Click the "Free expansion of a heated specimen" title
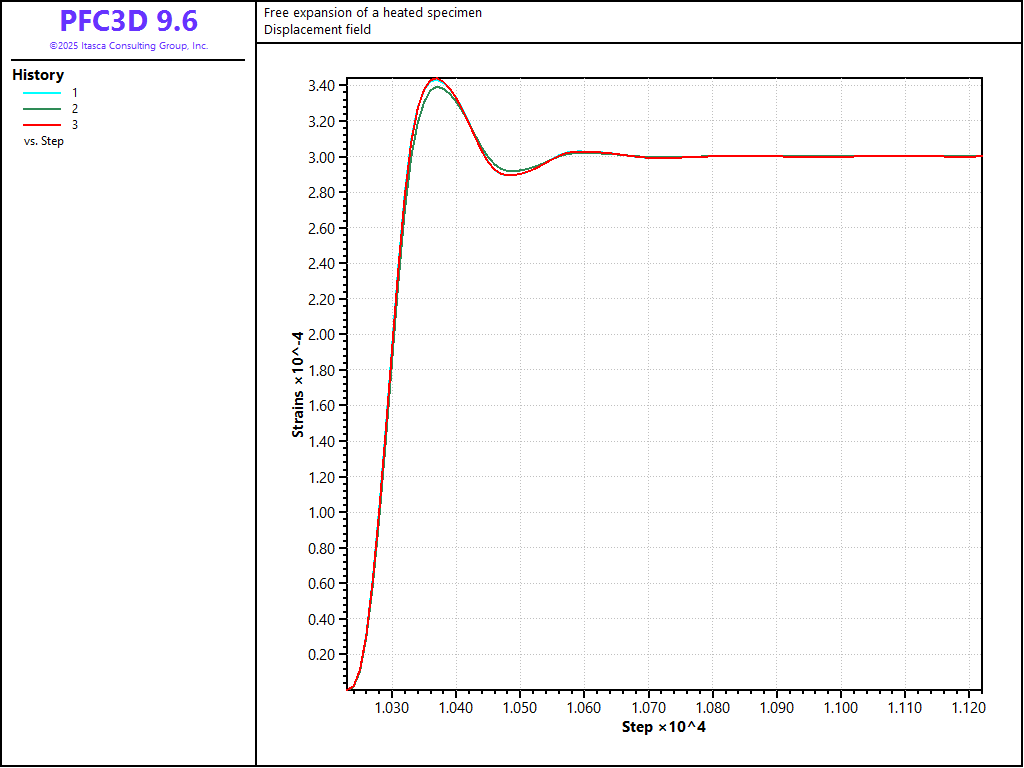 click(x=372, y=13)
